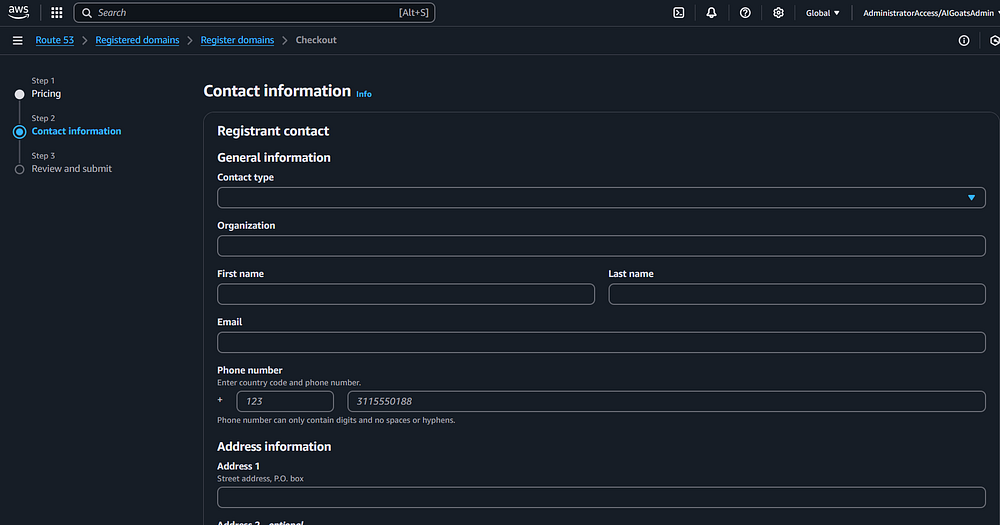The image size is (1000, 525).
Task: Click the Organization text field
Action: [601, 246]
